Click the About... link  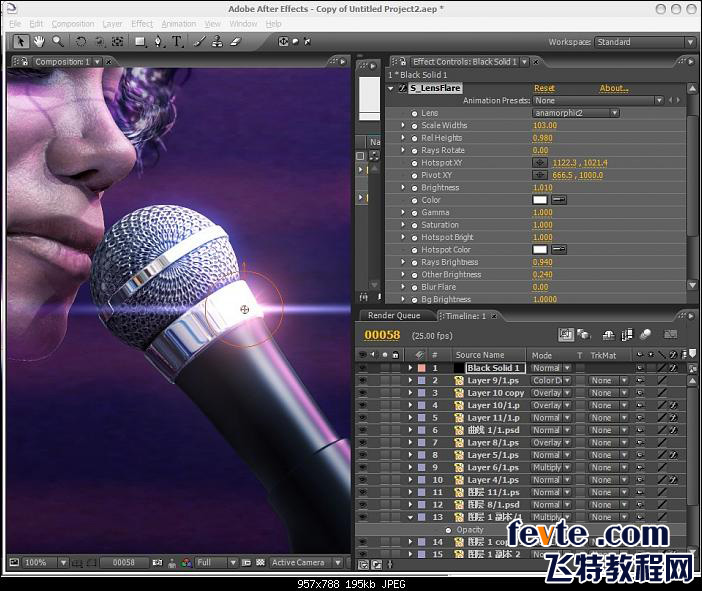(x=614, y=88)
